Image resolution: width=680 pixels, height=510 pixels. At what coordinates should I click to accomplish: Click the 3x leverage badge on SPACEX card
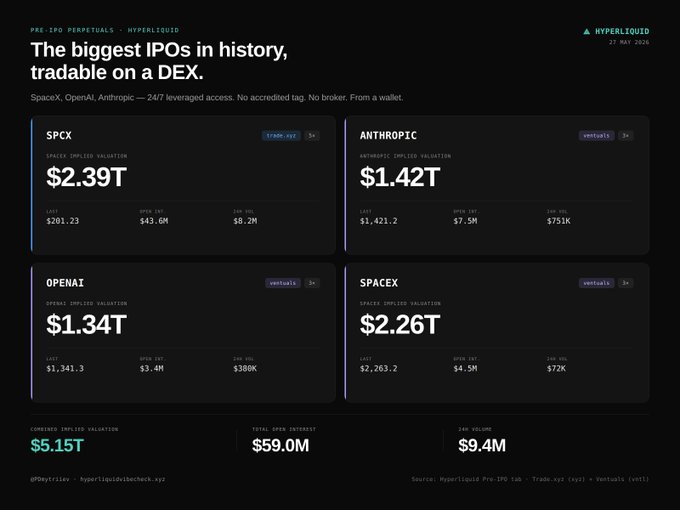click(x=625, y=283)
